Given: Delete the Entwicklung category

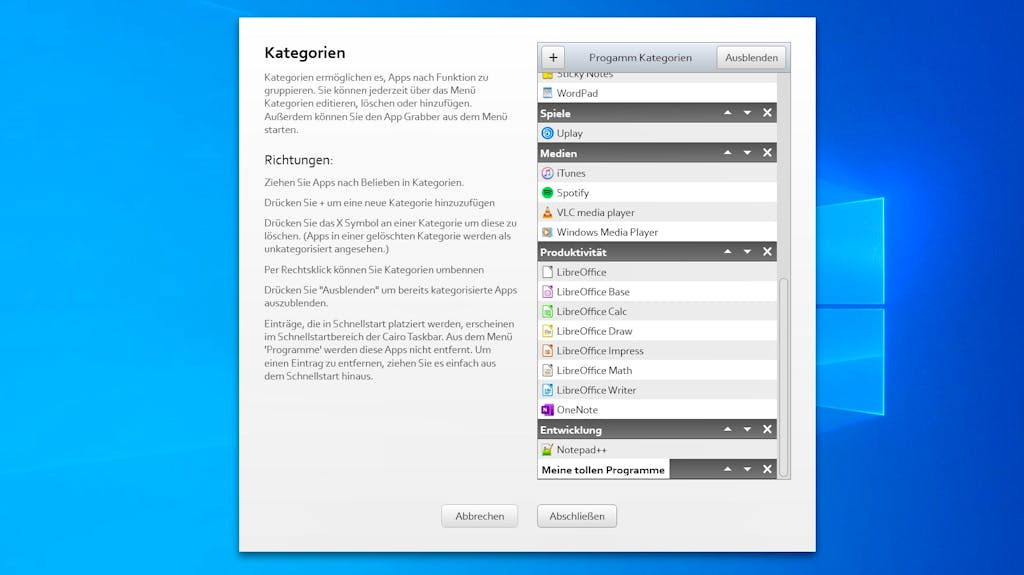Looking at the screenshot, I should pyautogui.click(x=767, y=429).
